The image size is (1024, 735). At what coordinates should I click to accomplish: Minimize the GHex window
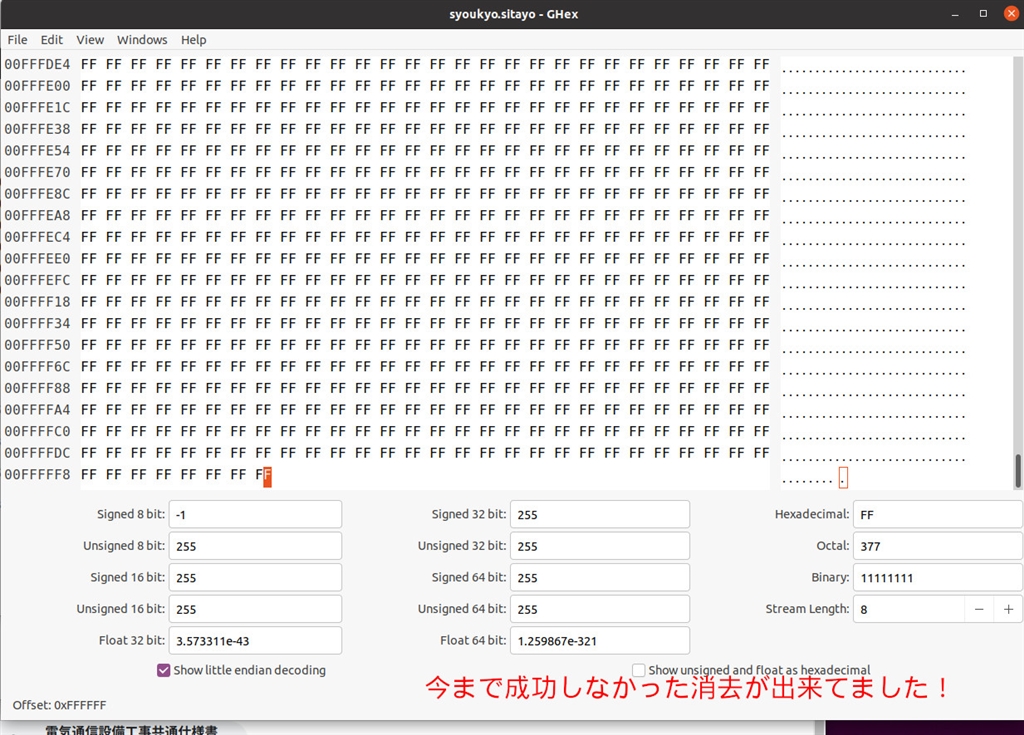pos(955,14)
